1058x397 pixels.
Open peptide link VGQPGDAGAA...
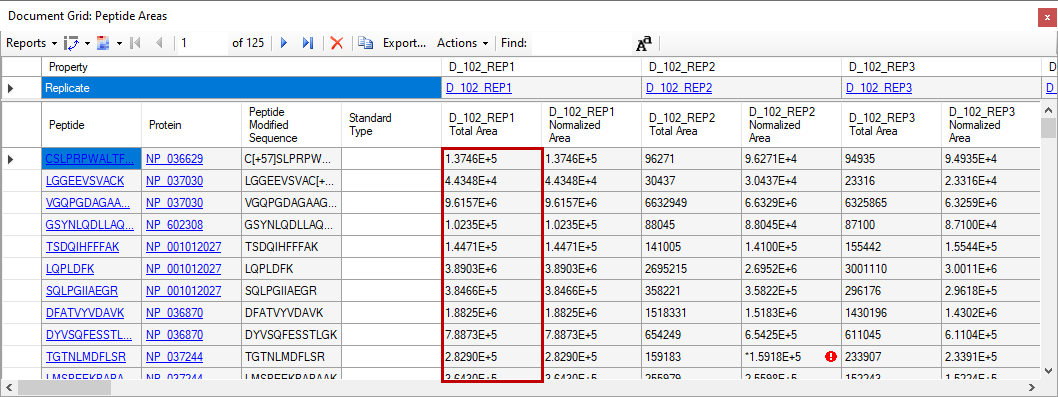88,203
